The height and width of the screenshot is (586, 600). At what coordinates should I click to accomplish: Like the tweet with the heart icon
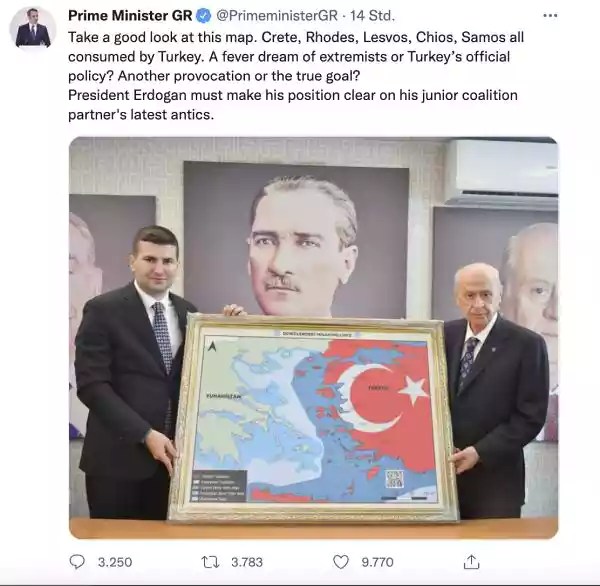pos(341,562)
